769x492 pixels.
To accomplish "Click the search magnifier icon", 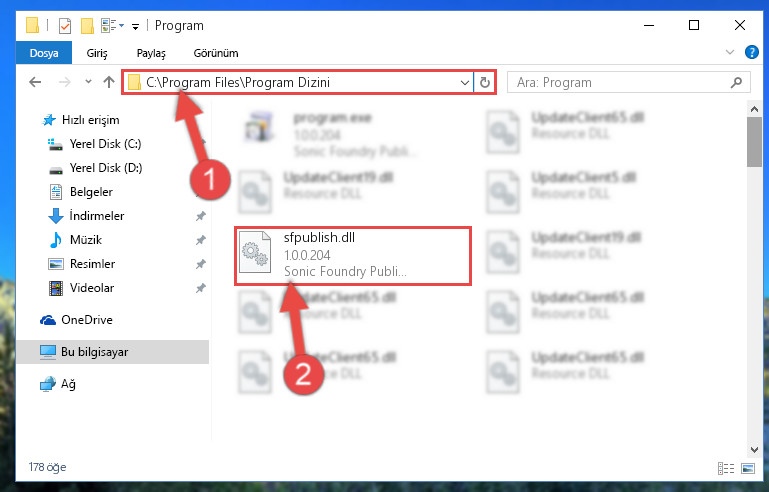I will coord(736,82).
